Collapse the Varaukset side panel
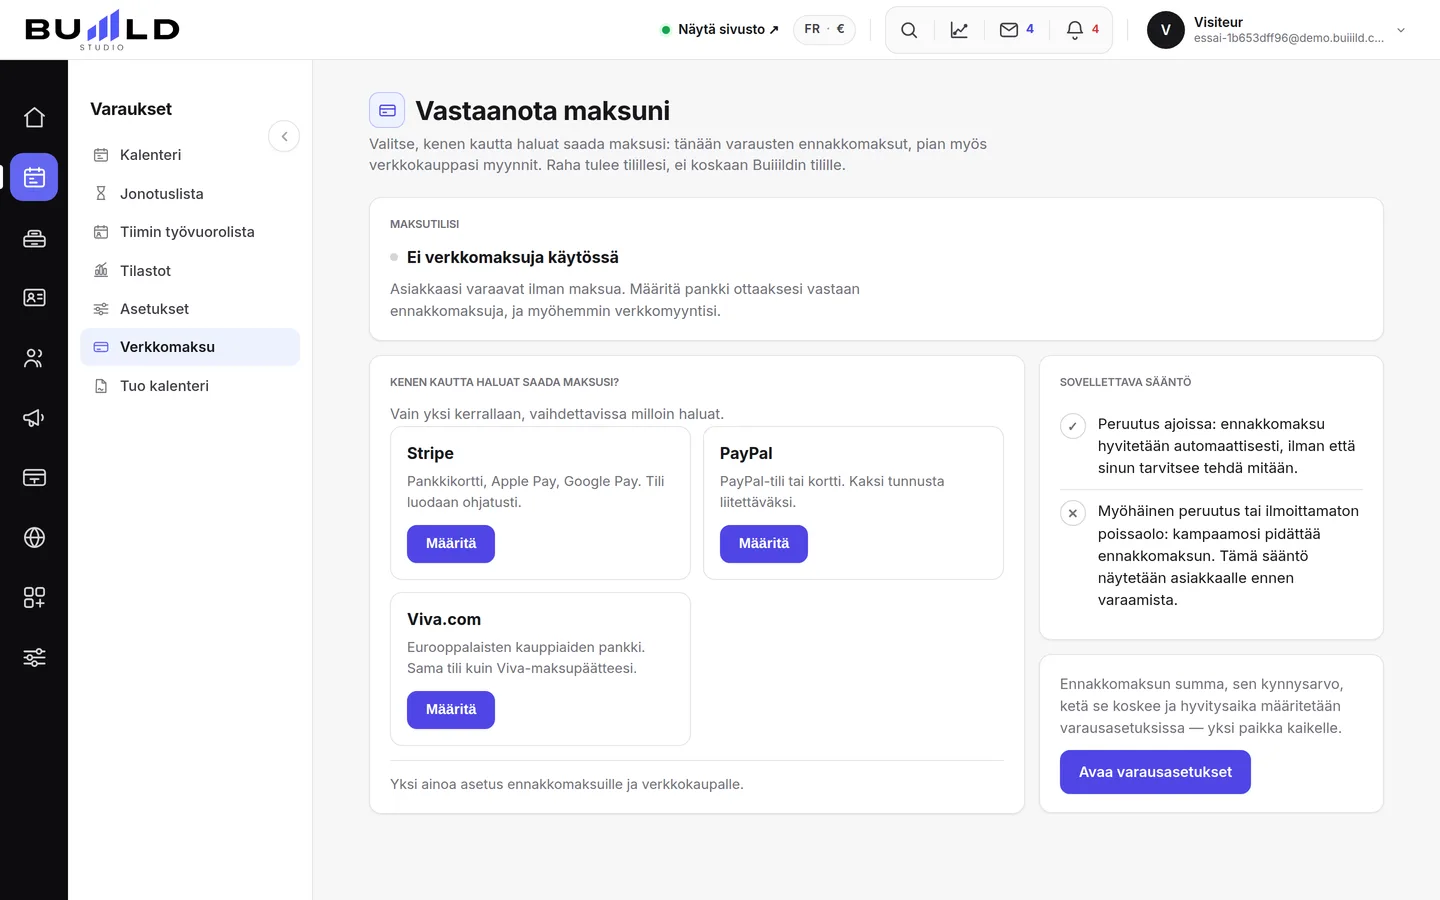Viewport: 1440px width, 900px height. [284, 136]
